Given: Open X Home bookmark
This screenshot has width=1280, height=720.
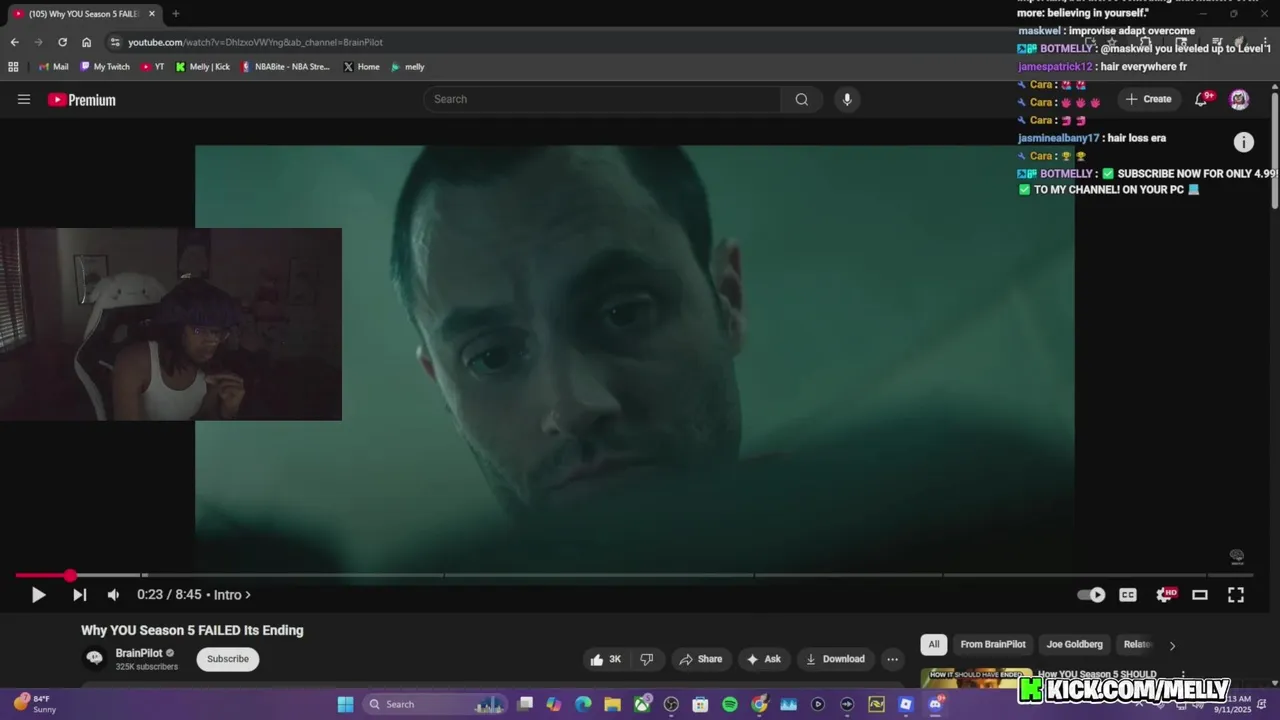Looking at the screenshot, I should pyautogui.click(x=362, y=67).
